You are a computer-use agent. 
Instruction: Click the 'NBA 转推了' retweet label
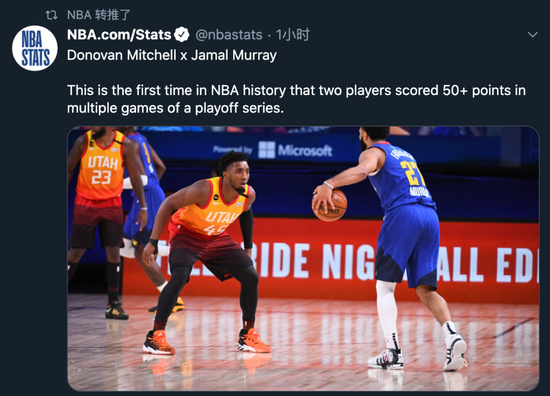point(99,15)
